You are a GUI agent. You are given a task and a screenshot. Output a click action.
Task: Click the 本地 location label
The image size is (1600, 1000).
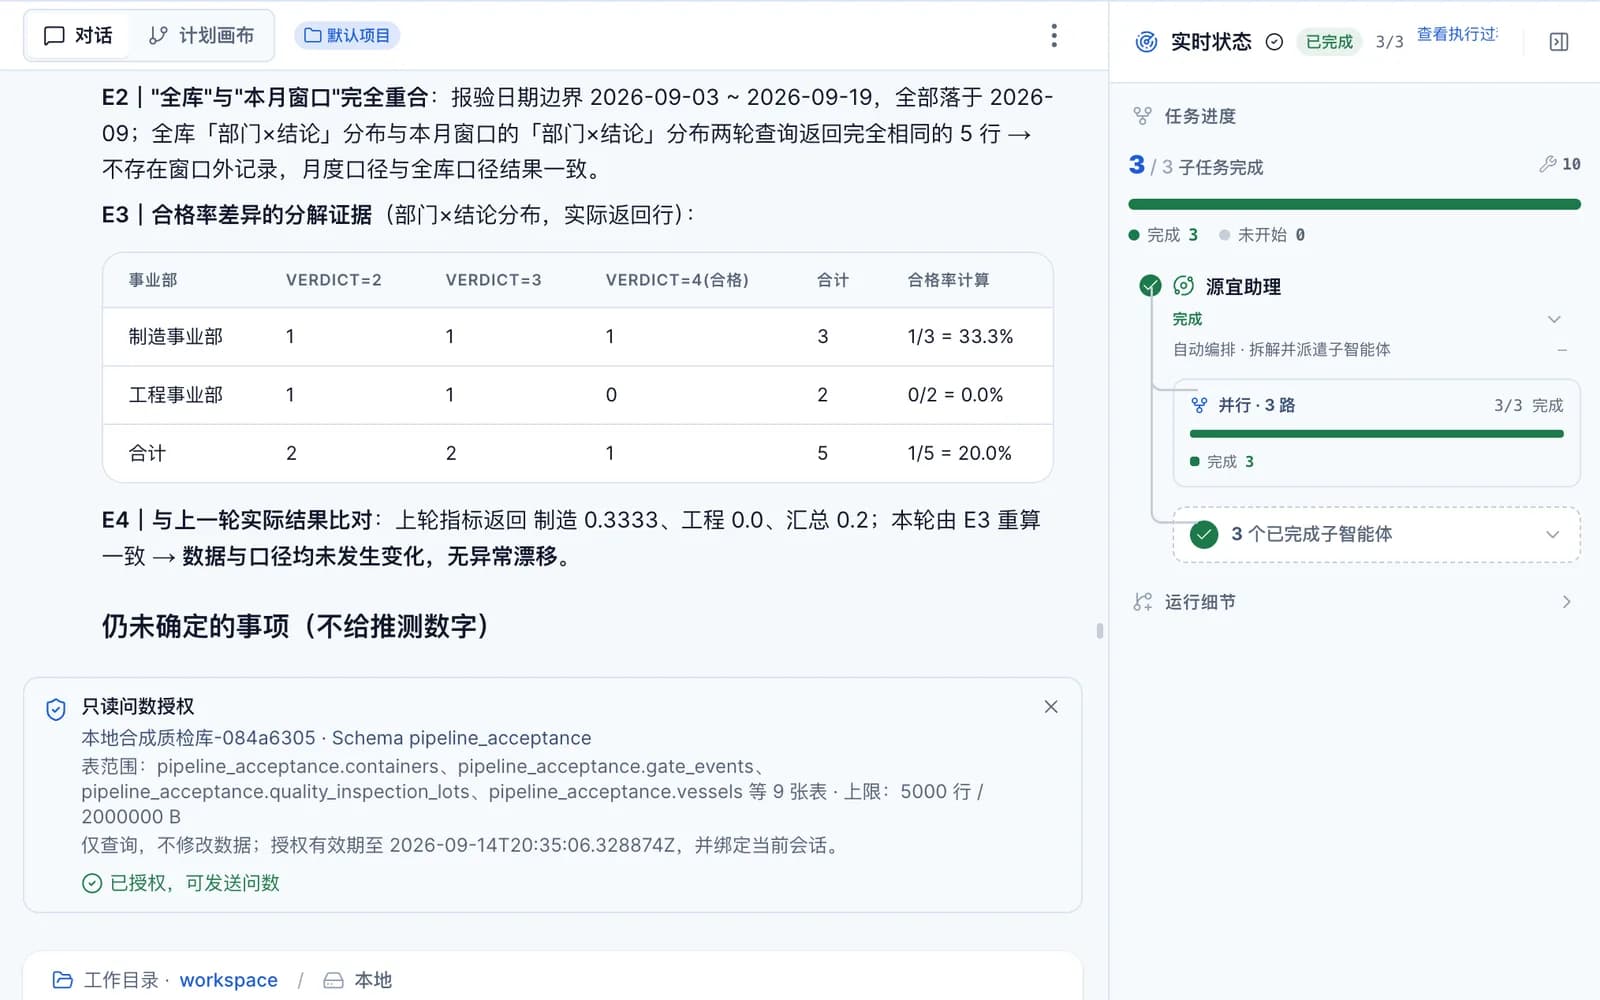tap(373, 980)
